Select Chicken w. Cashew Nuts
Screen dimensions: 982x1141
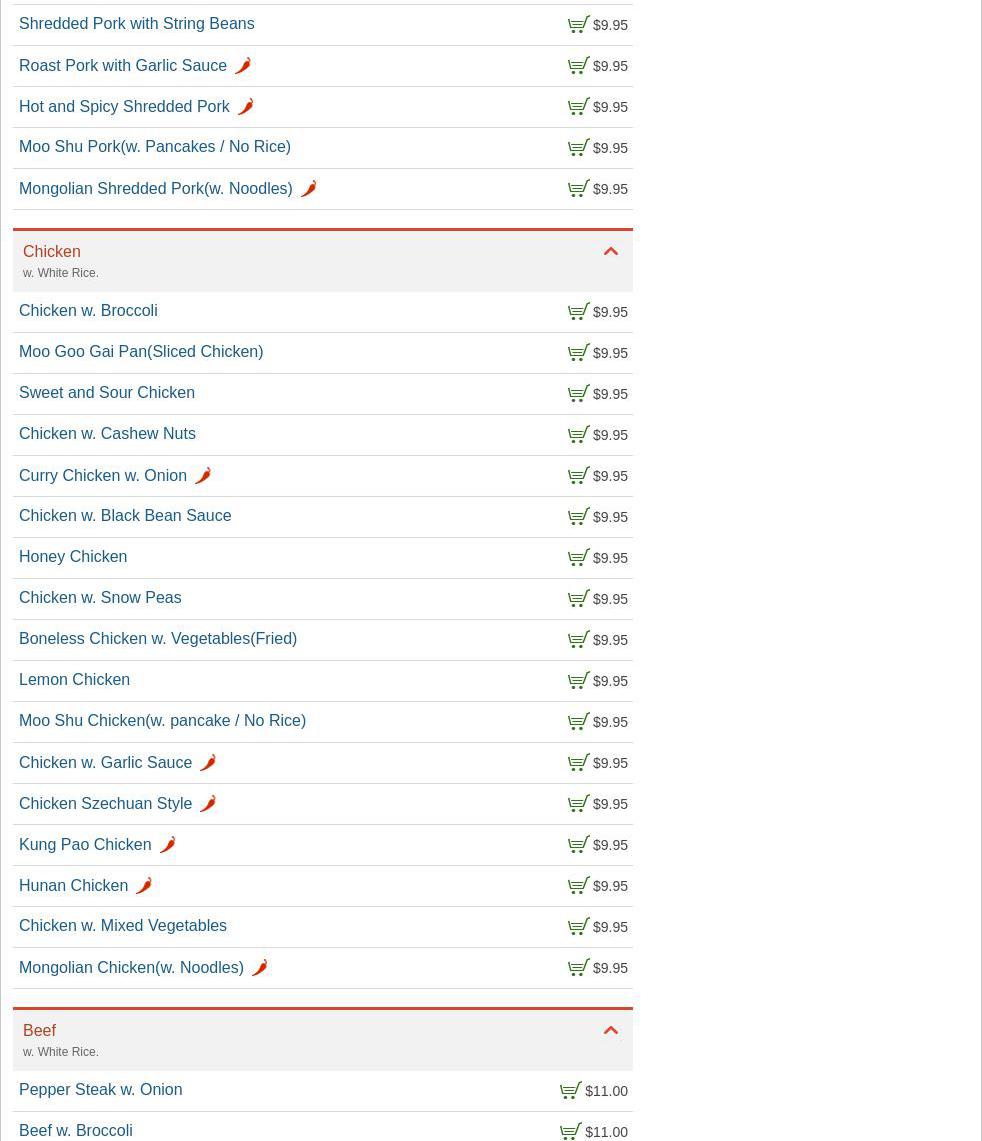pos(107,434)
